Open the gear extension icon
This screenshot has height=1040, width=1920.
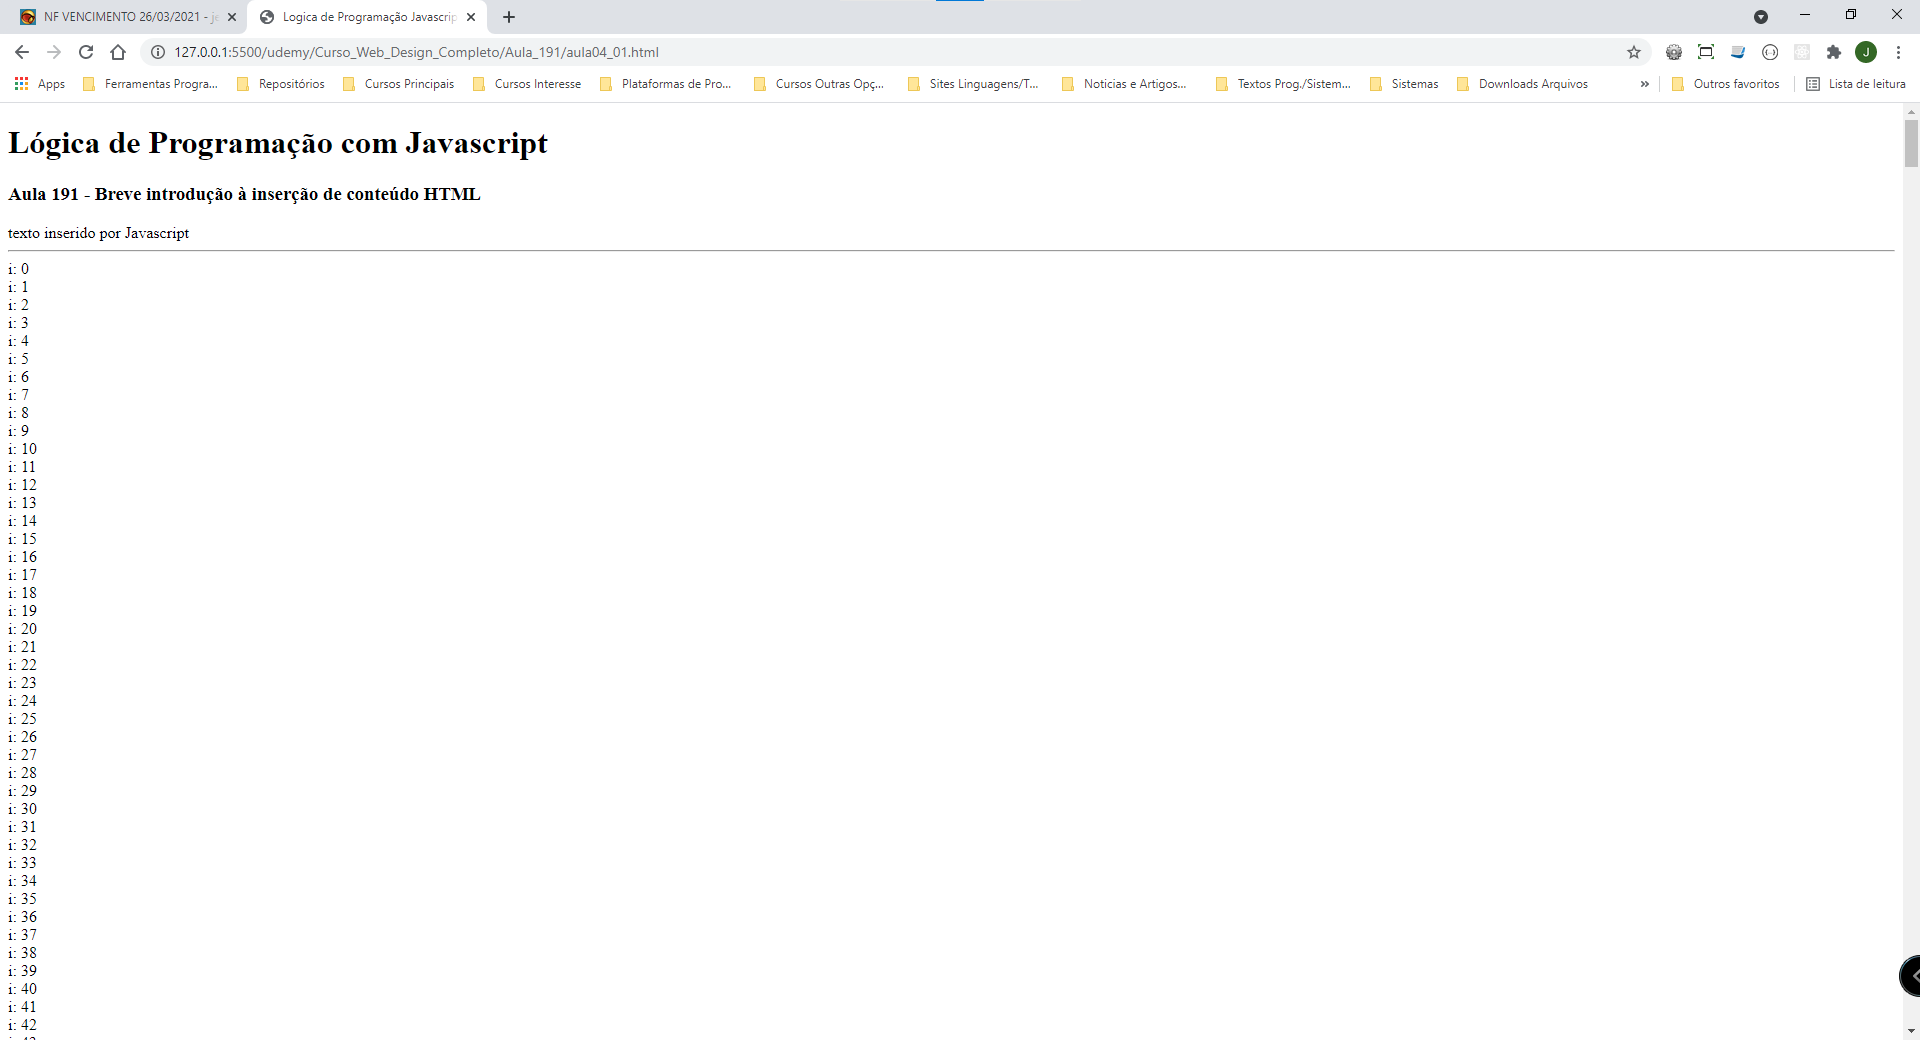1674,52
